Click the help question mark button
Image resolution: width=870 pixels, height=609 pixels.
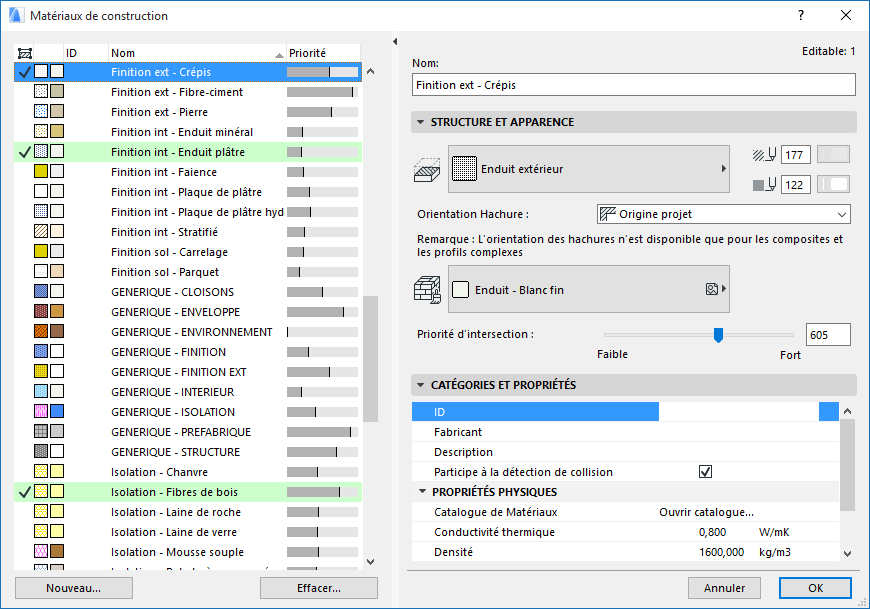click(x=801, y=16)
